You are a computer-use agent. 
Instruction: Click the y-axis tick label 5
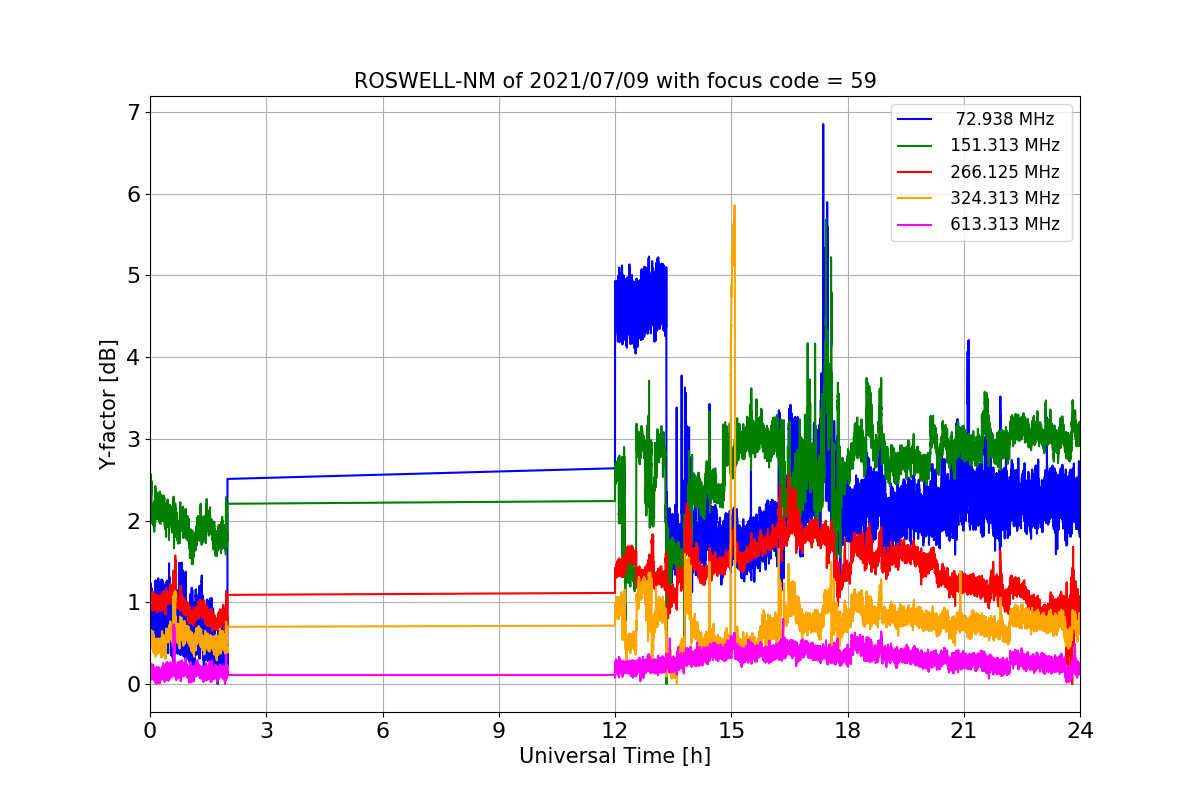point(132,275)
